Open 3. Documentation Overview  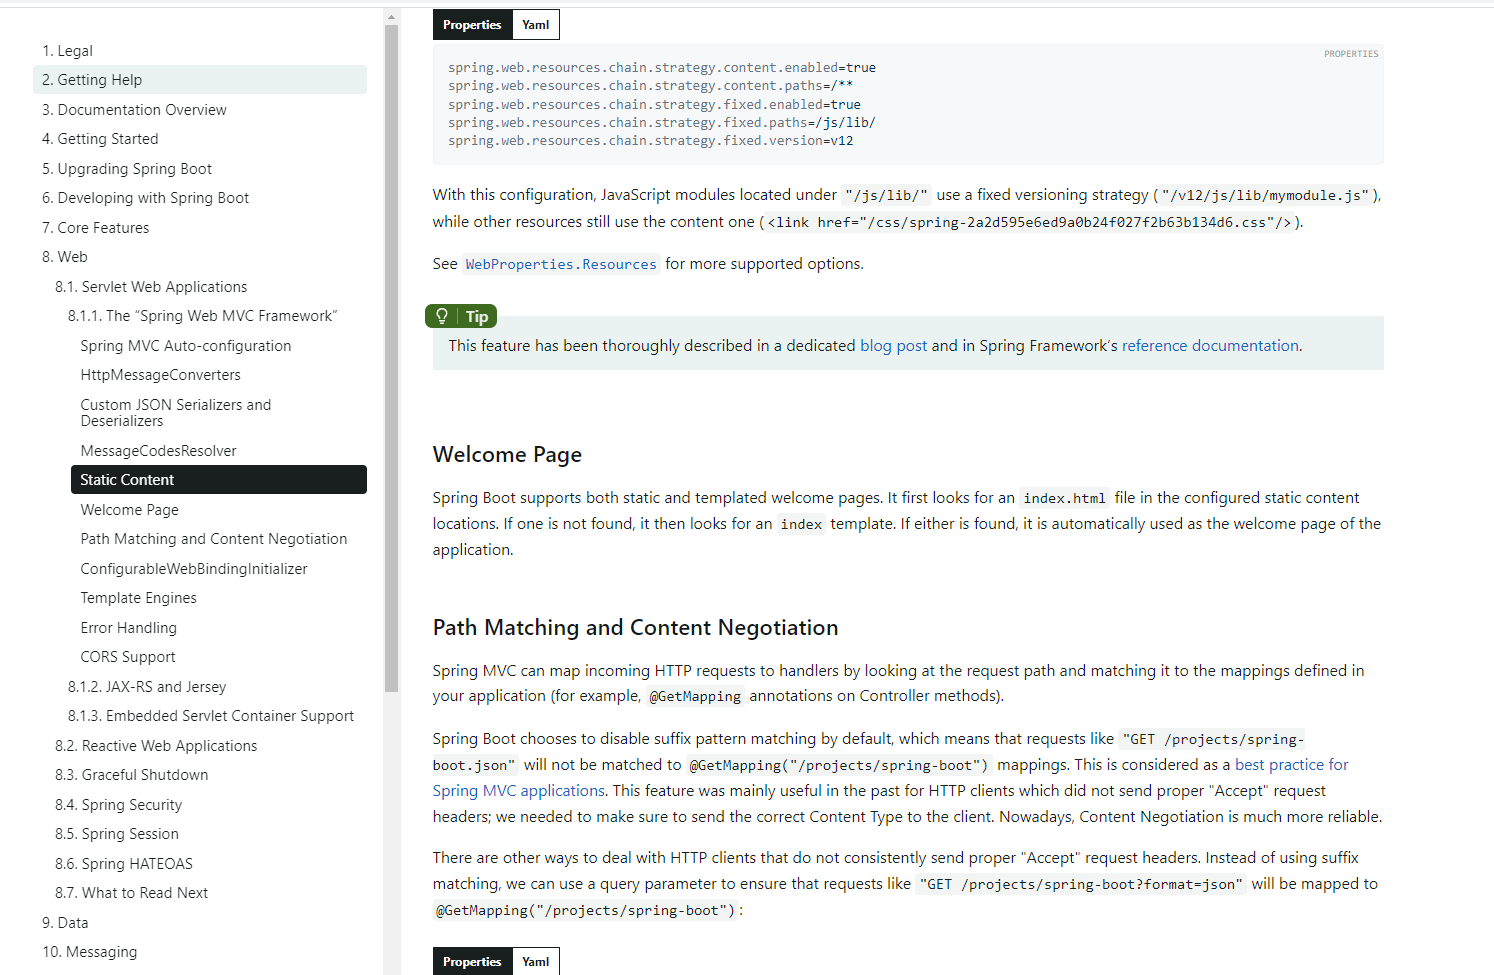[x=134, y=110]
